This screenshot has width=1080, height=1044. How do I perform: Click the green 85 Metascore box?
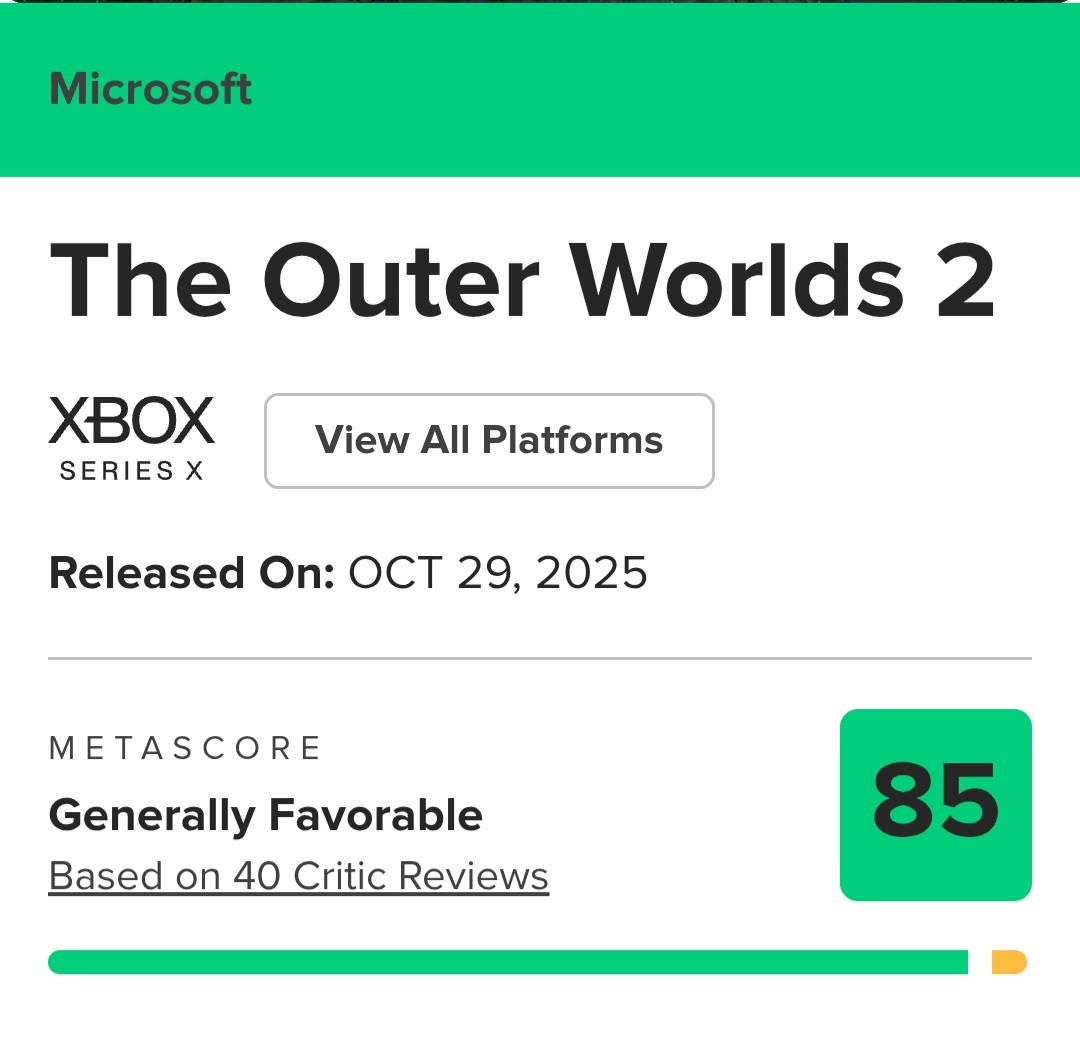pyautogui.click(x=935, y=805)
